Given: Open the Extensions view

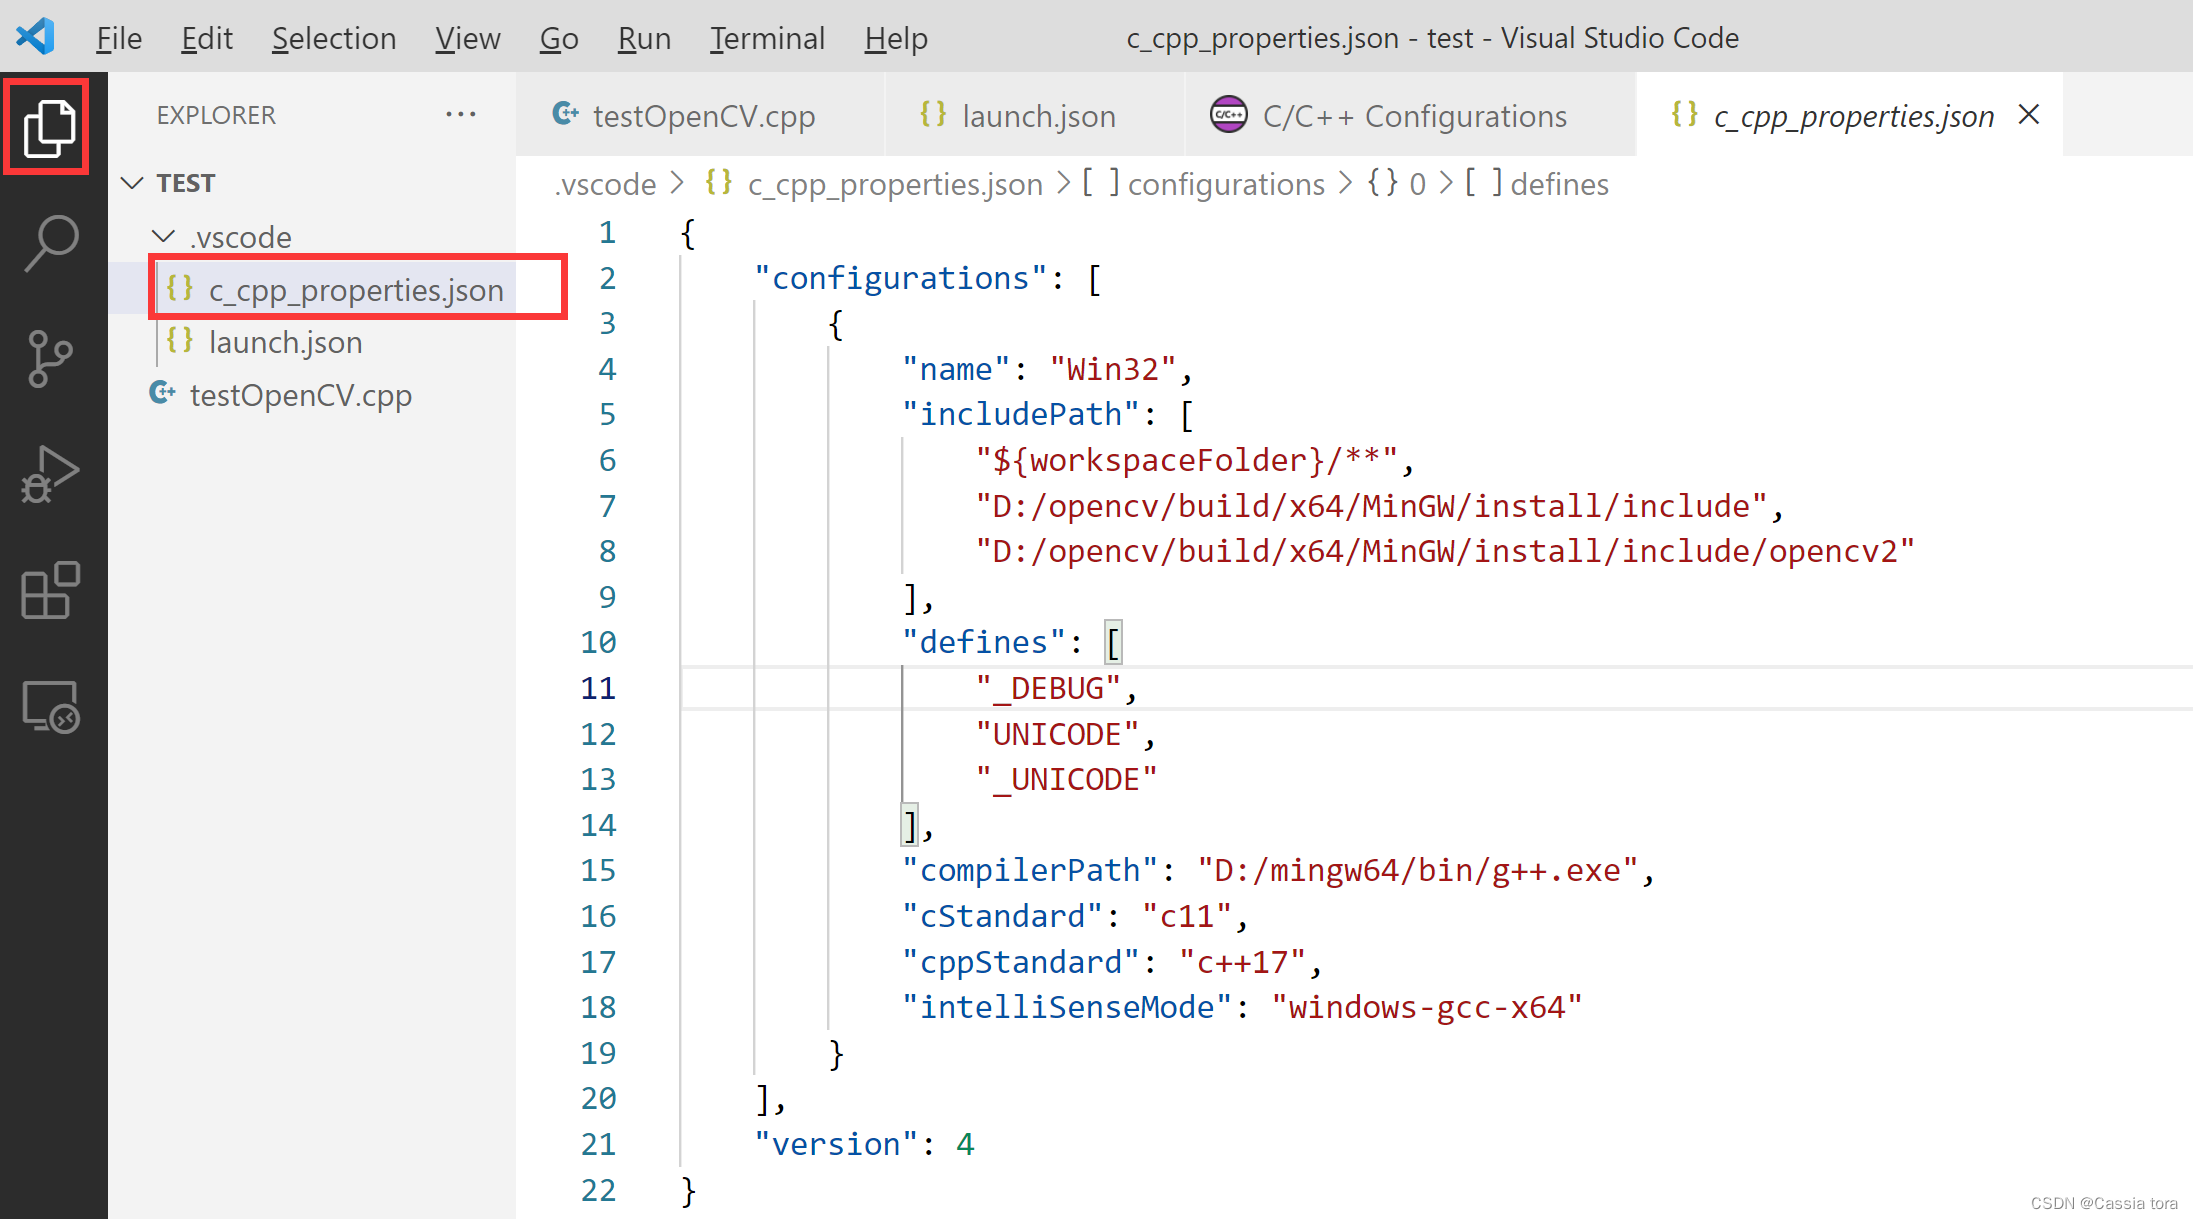Looking at the screenshot, I should coord(50,590).
